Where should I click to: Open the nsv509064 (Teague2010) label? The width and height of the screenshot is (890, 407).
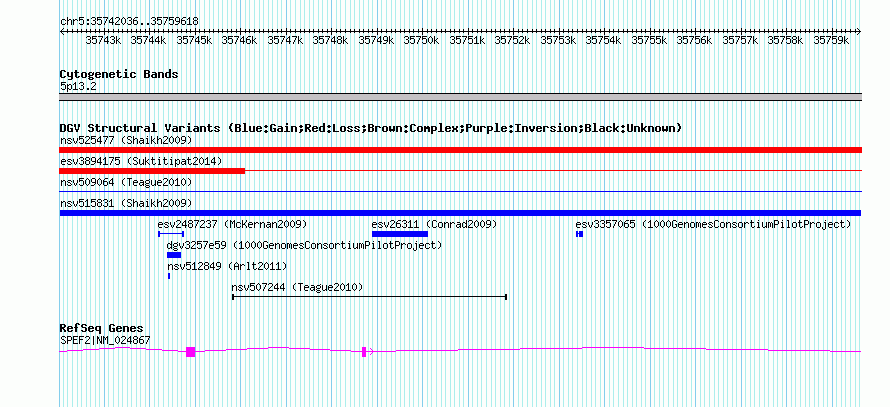tap(126, 182)
